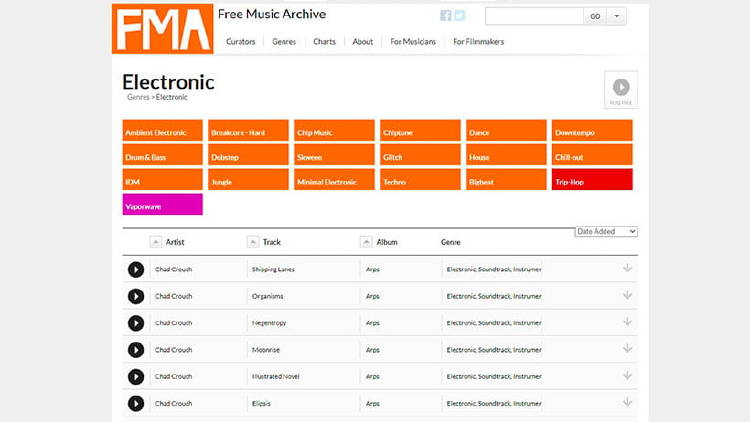Download the Organisms track
This screenshot has width=750, height=422.
click(628, 295)
